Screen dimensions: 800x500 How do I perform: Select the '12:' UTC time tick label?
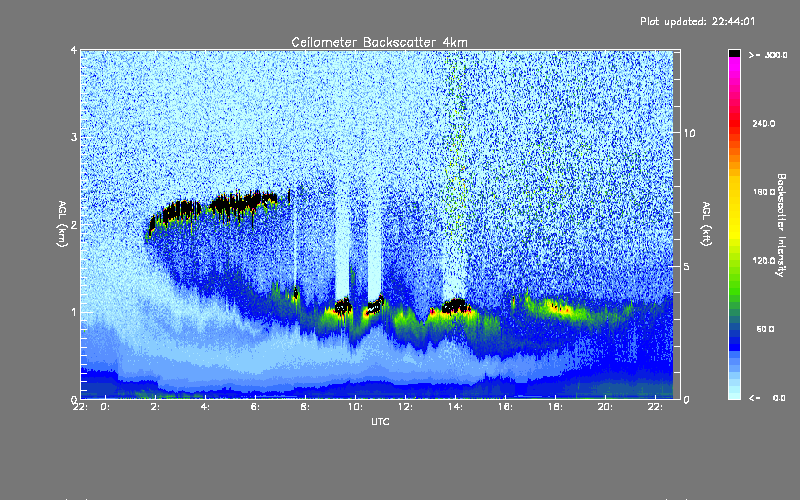coord(405,407)
